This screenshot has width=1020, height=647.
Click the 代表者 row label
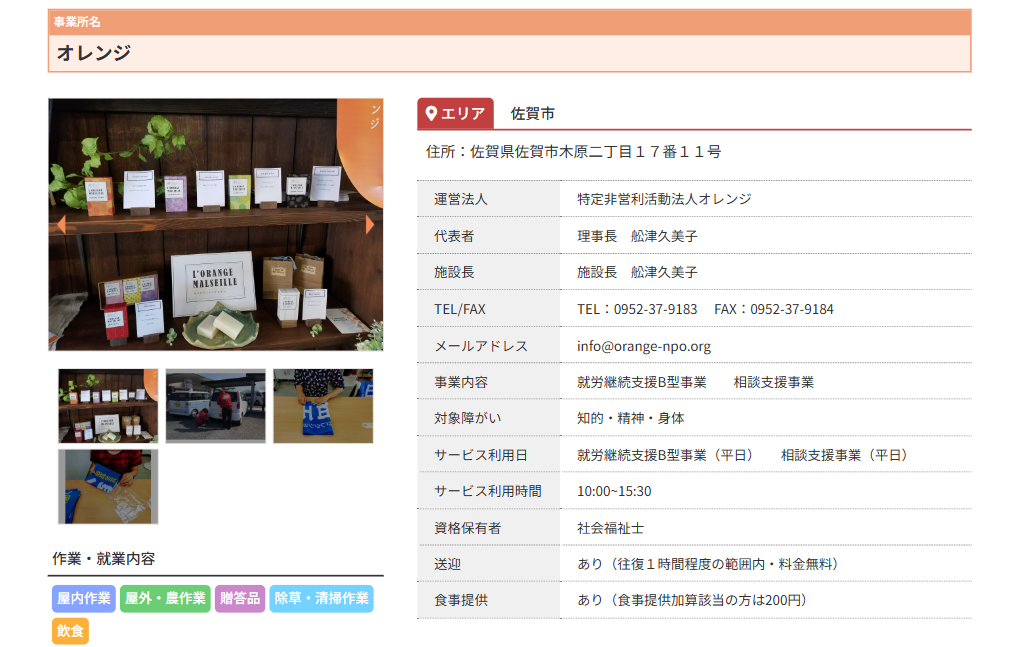[454, 236]
